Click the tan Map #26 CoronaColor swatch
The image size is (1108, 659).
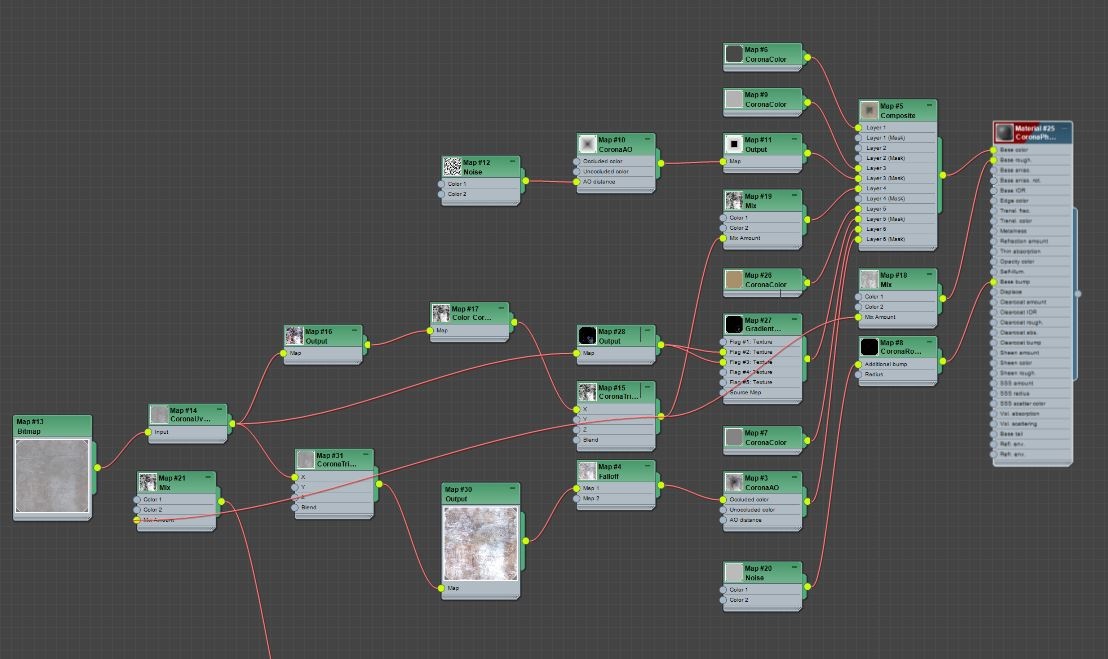(x=734, y=280)
